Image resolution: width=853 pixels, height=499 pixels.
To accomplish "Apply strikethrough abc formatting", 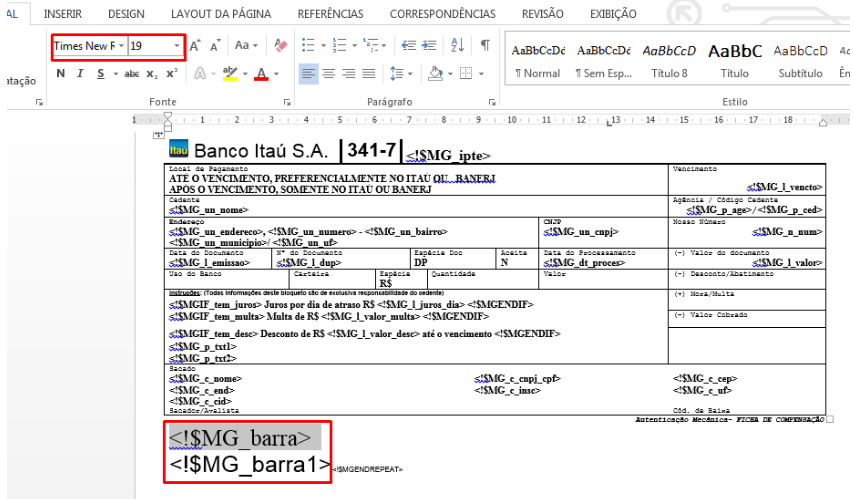I will 132,73.
